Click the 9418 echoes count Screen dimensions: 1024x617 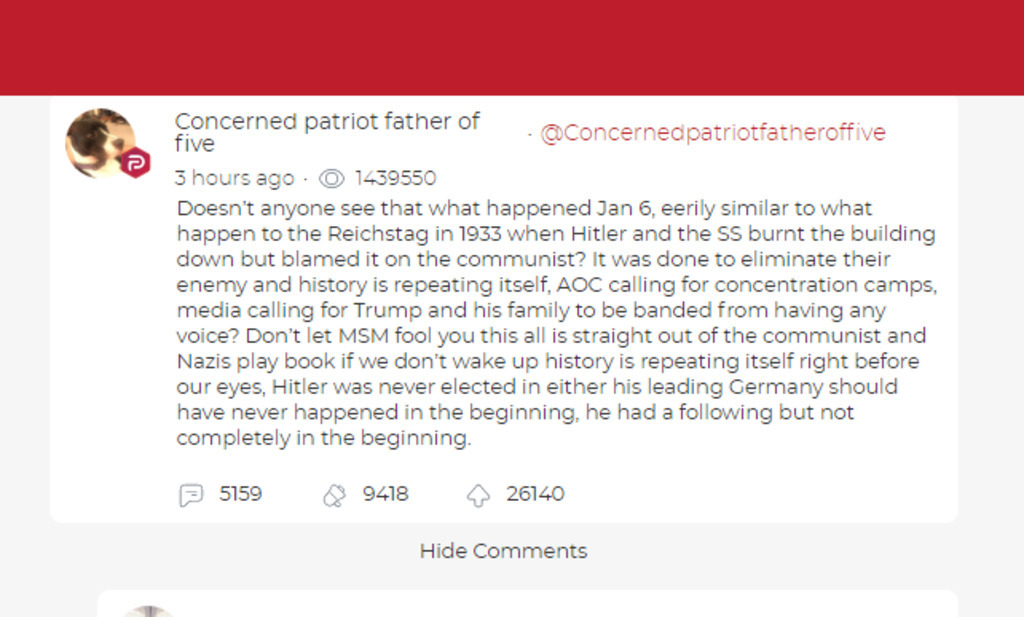click(385, 494)
